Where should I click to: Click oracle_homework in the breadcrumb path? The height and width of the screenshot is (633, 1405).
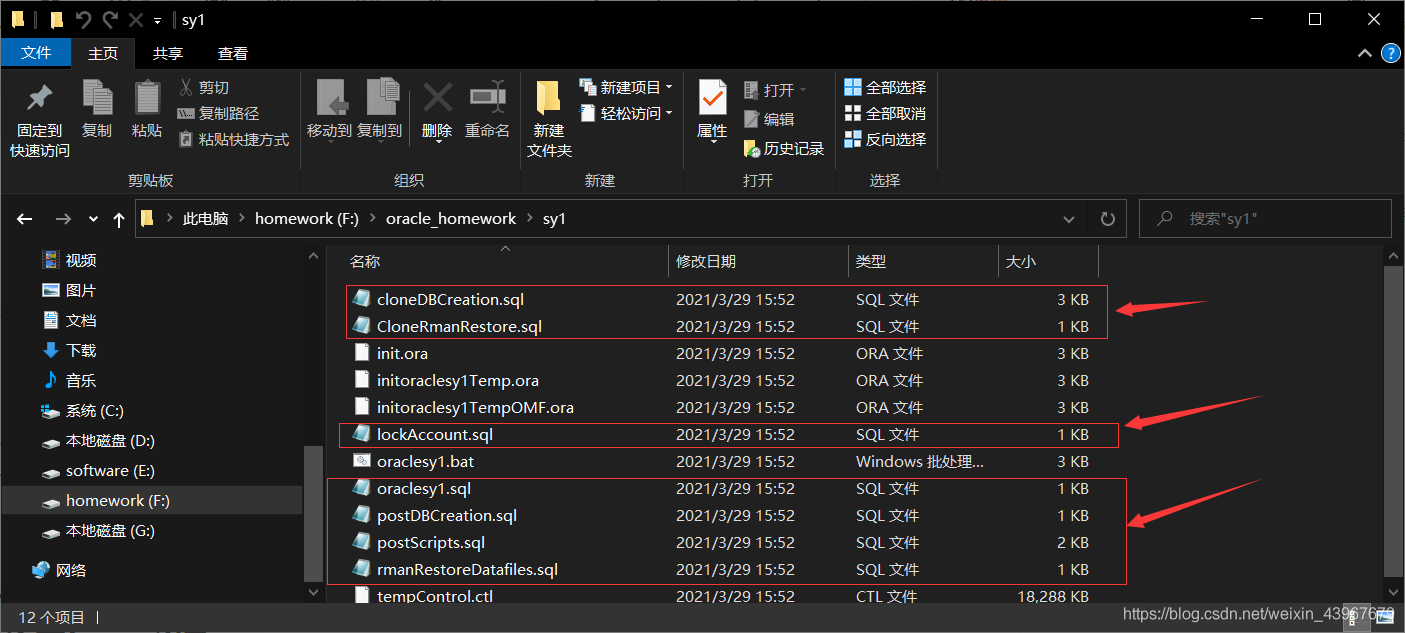(451, 219)
